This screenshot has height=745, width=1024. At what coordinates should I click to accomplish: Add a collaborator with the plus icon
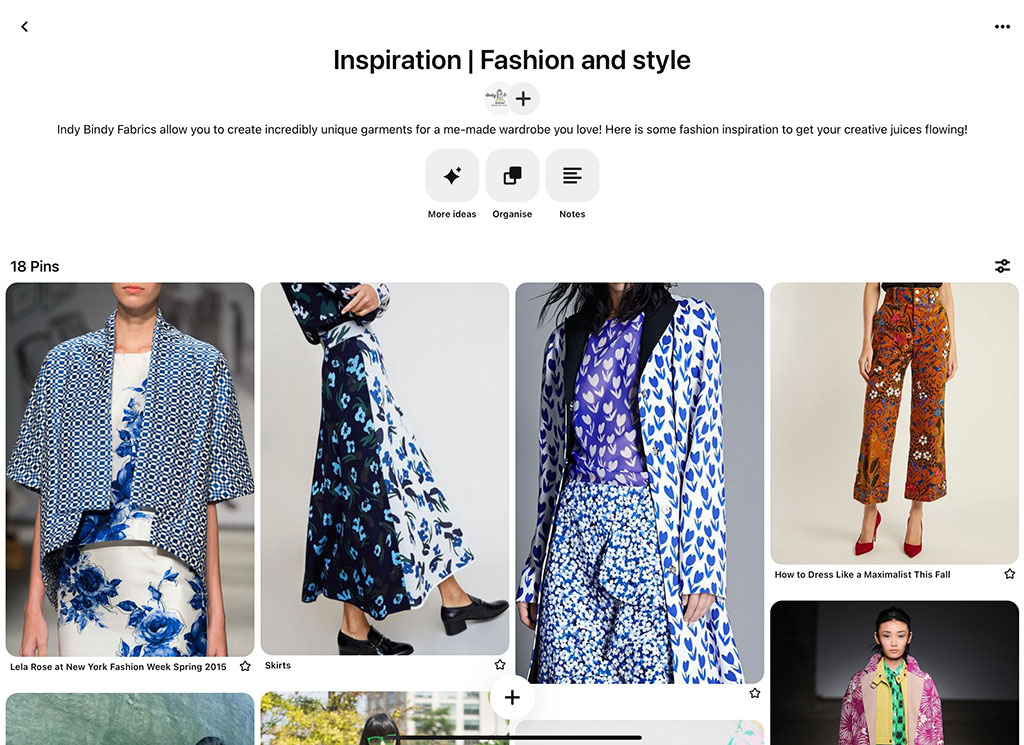point(523,99)
